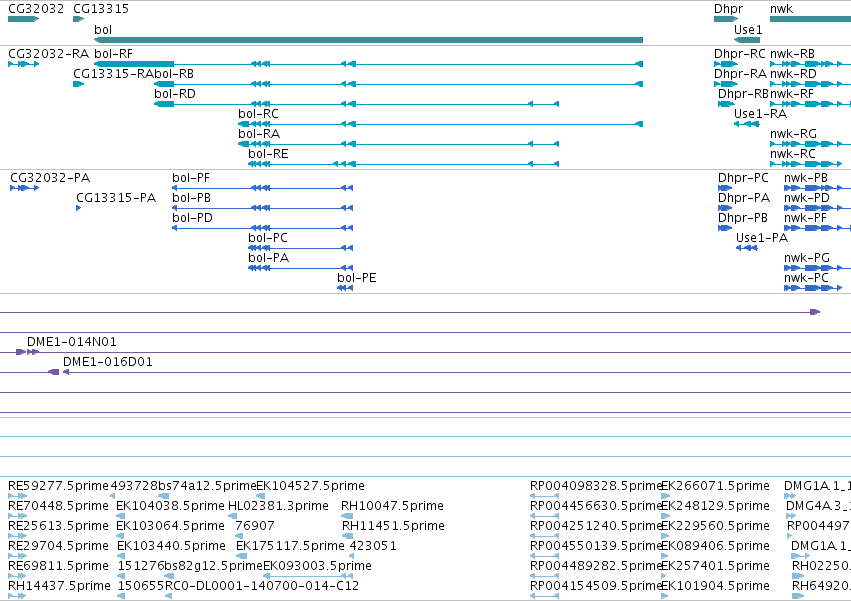851x601 pixels.
Task: Click the CG32032-RA transcript label
Action: [48, 53]
